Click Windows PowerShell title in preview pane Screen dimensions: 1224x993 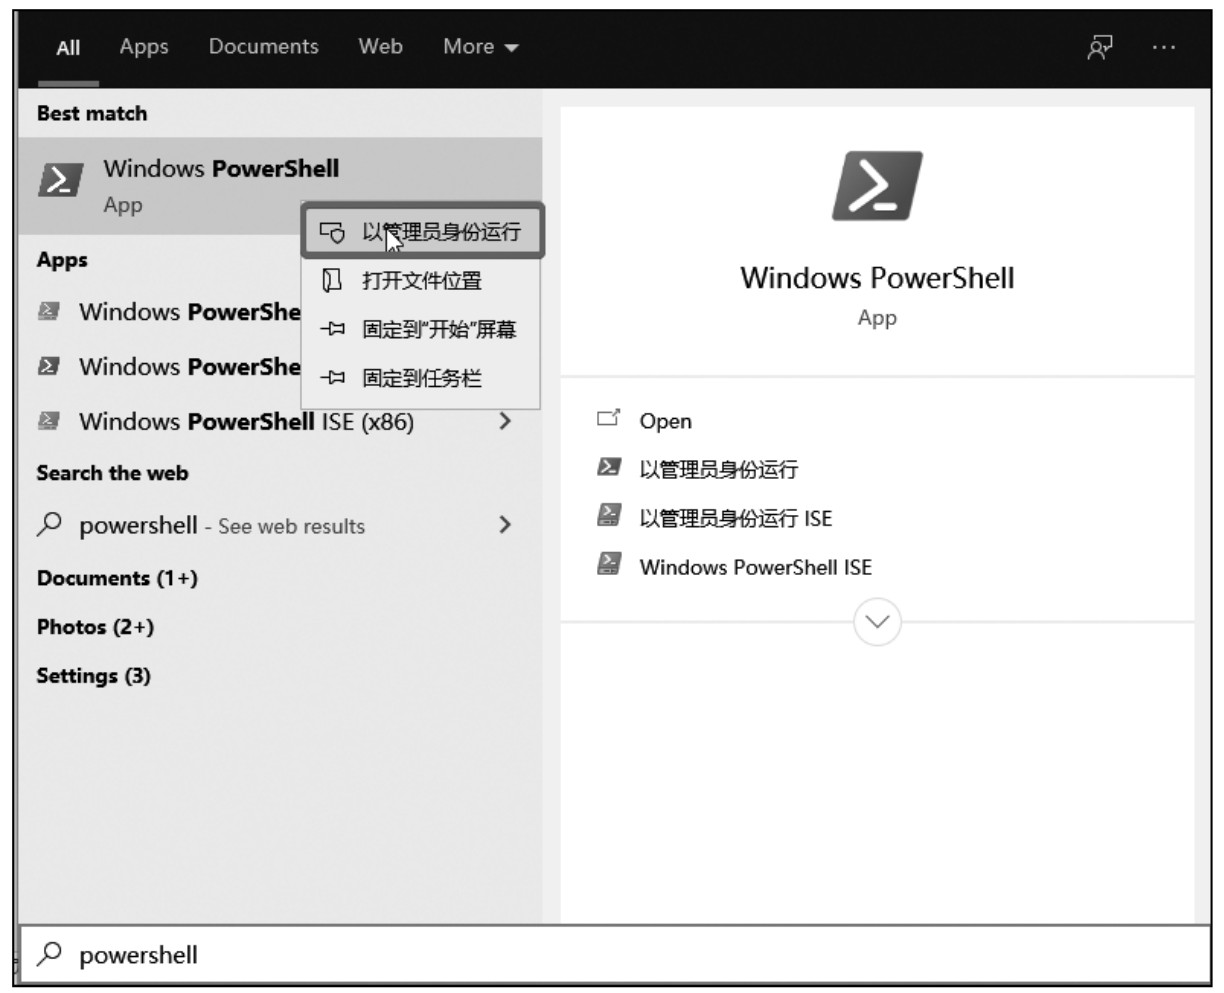tap(877, 278)
